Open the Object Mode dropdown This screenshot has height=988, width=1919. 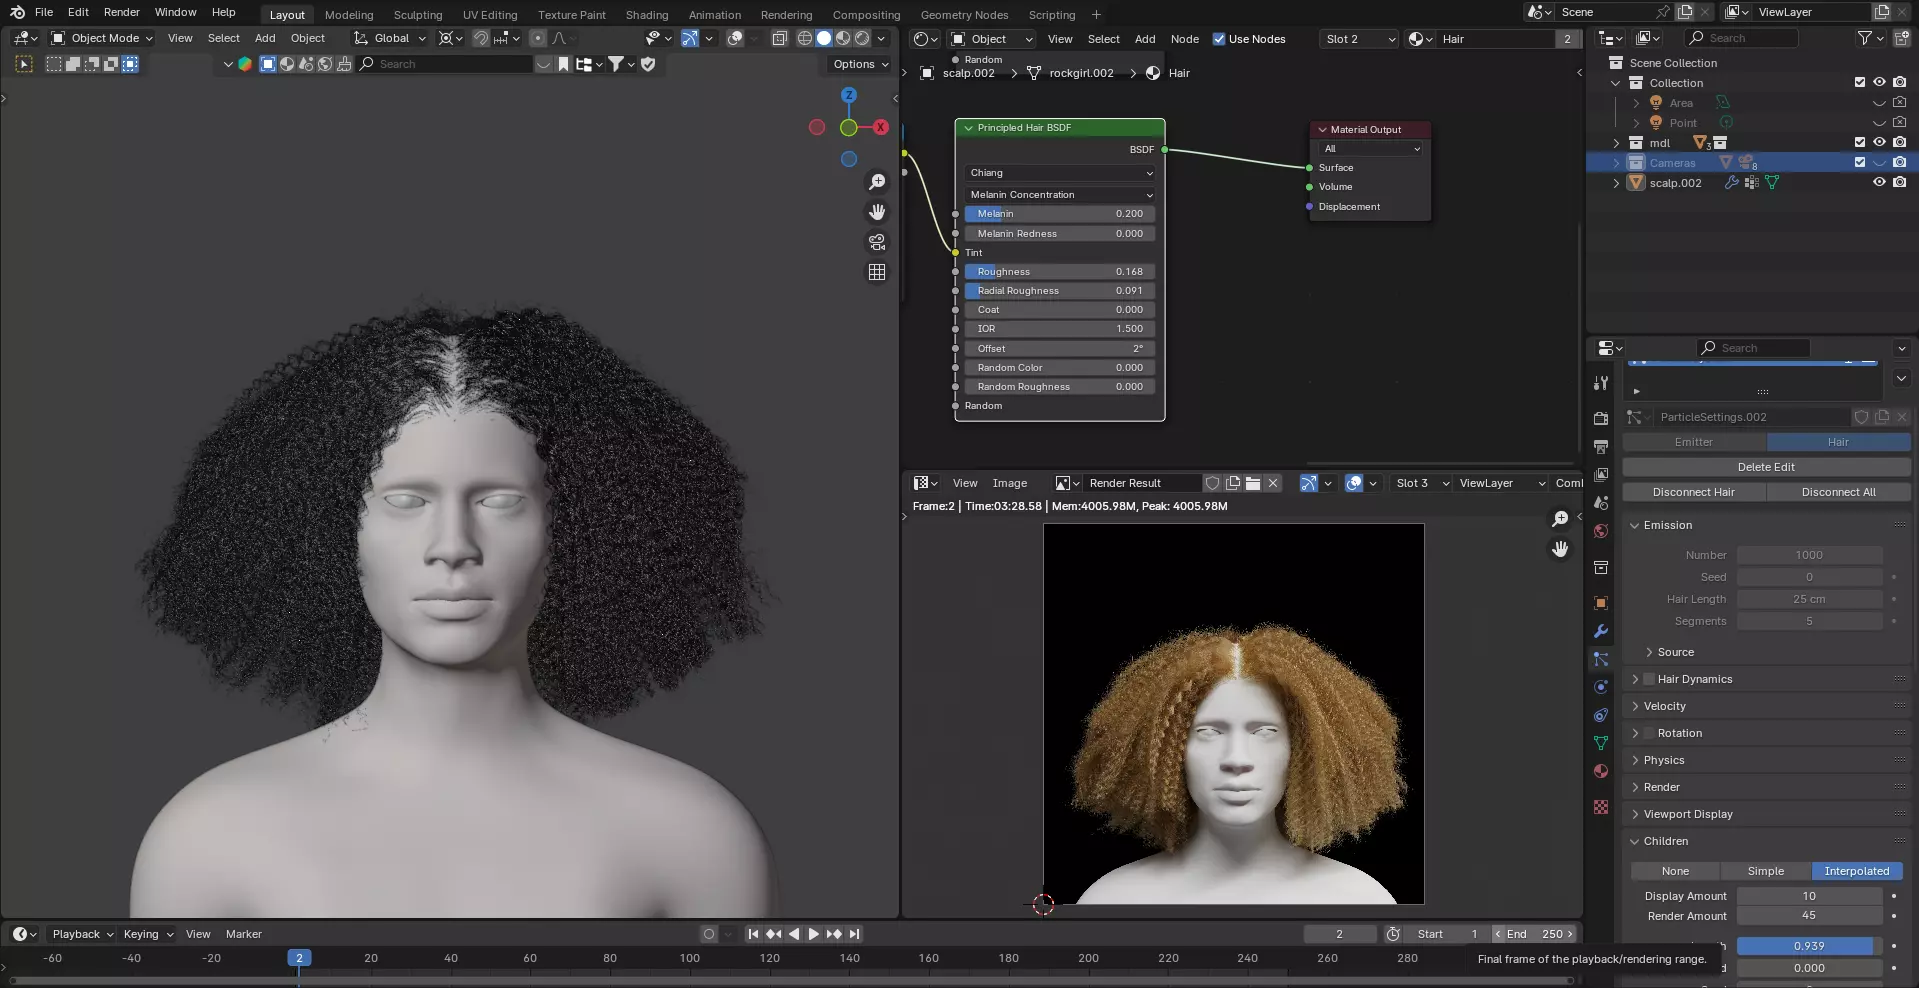point(102,38)
